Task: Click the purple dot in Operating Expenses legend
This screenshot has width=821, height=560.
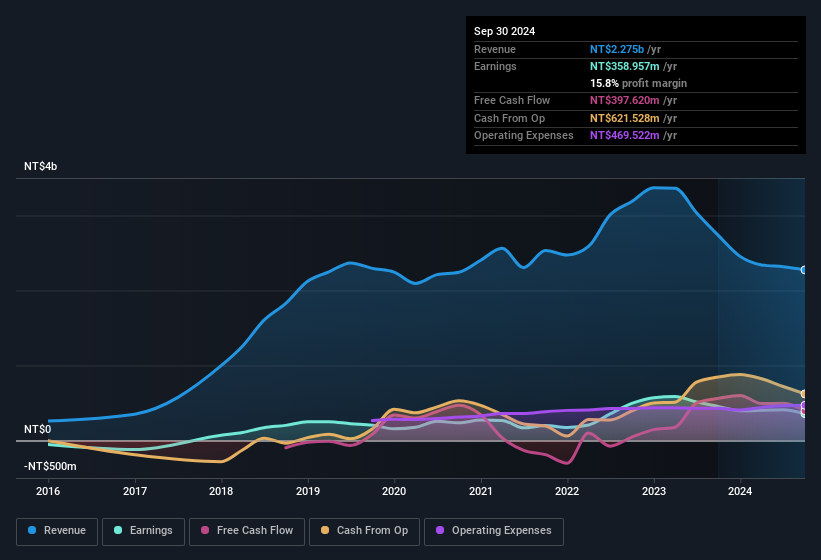Action: [438, 530]
